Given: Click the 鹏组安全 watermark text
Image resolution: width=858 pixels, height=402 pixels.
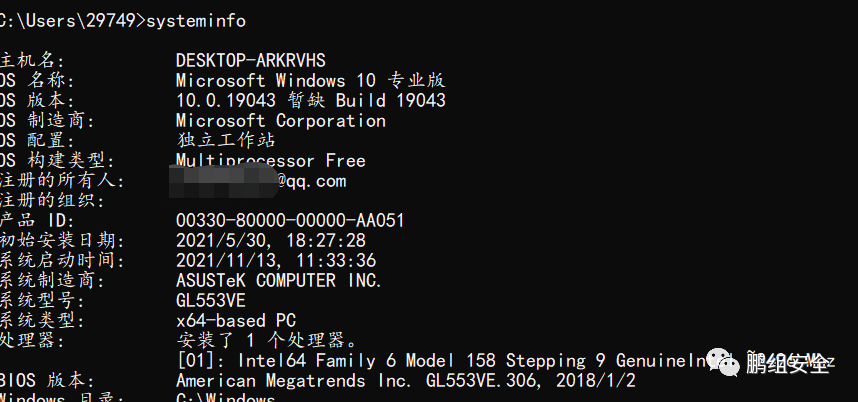Looking at the screenshot, I should pyautogui.click(x=788, y=363).
